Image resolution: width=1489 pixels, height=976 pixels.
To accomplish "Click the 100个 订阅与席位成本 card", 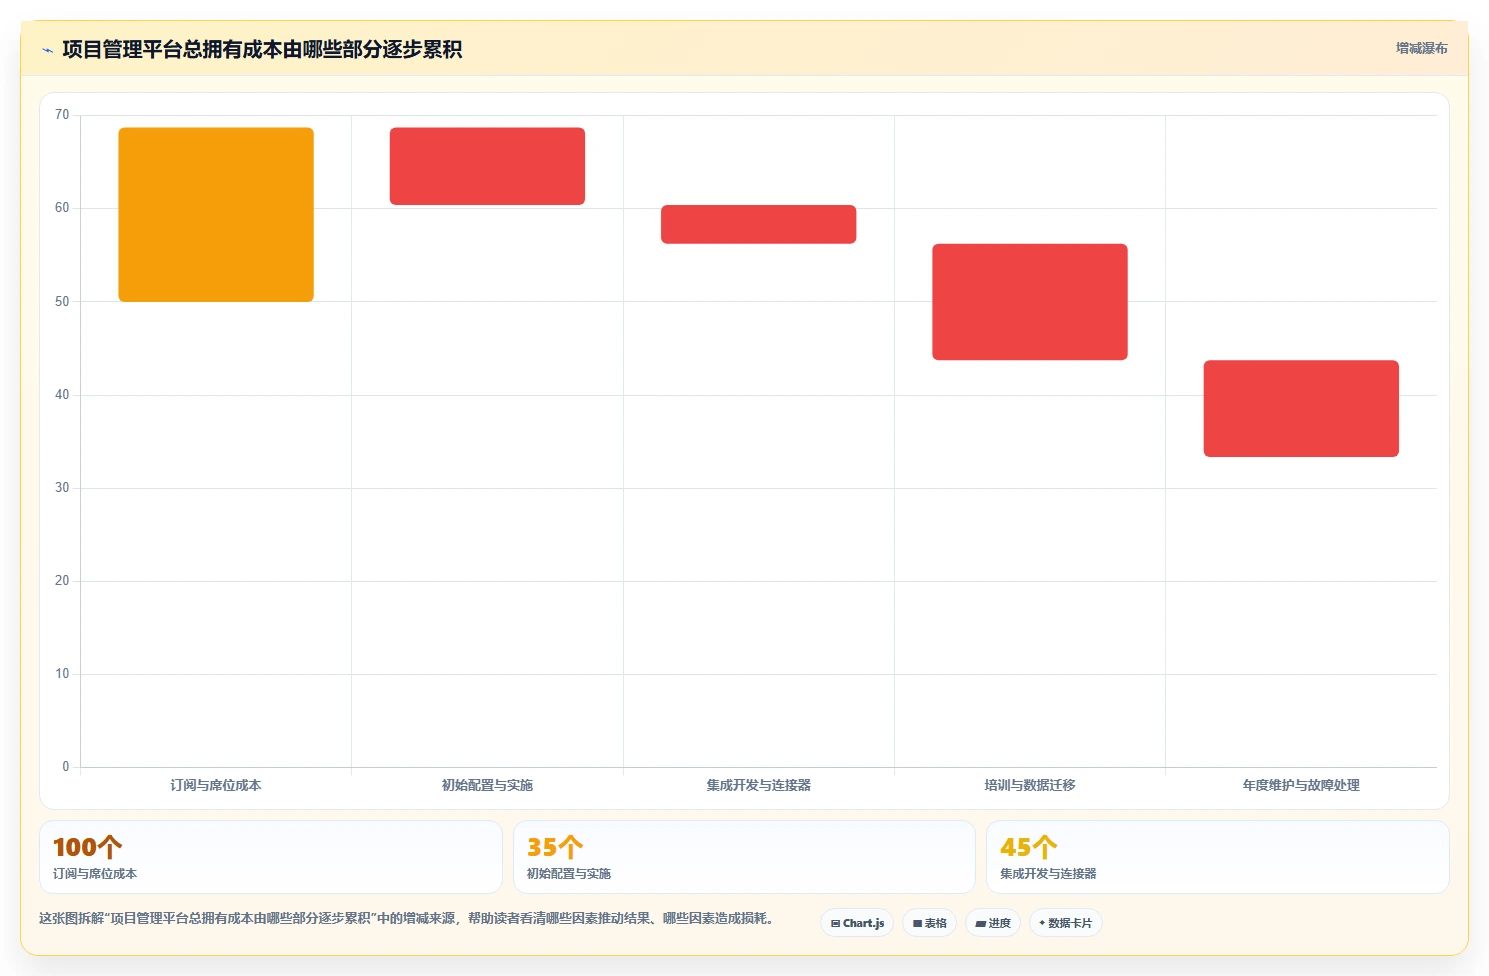I will click(270, 857).
